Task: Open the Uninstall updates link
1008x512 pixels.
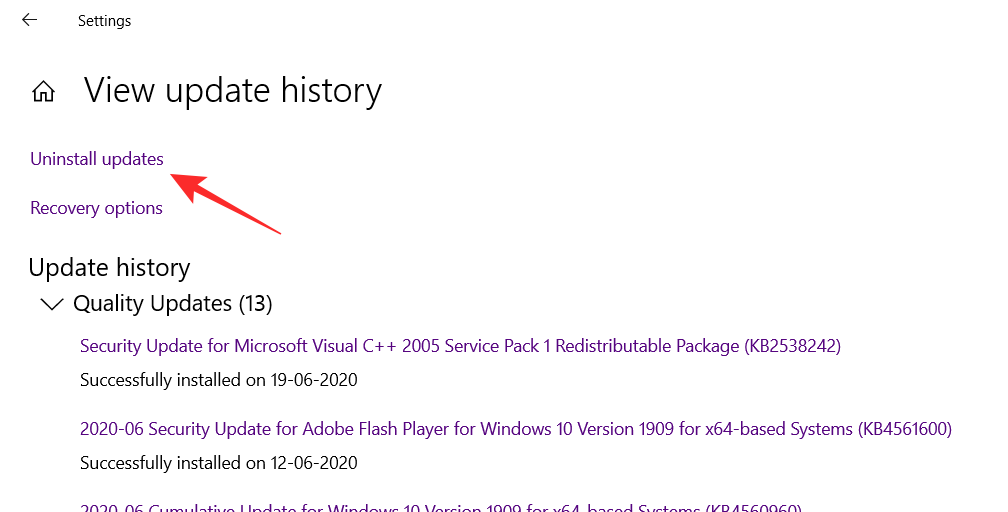Action: tap(97, 159)
